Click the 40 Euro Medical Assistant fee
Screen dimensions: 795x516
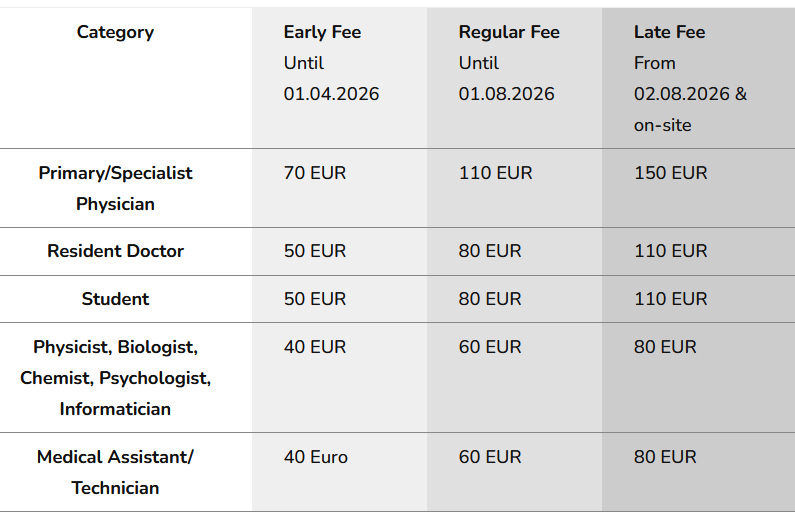[x=316, y=457]
